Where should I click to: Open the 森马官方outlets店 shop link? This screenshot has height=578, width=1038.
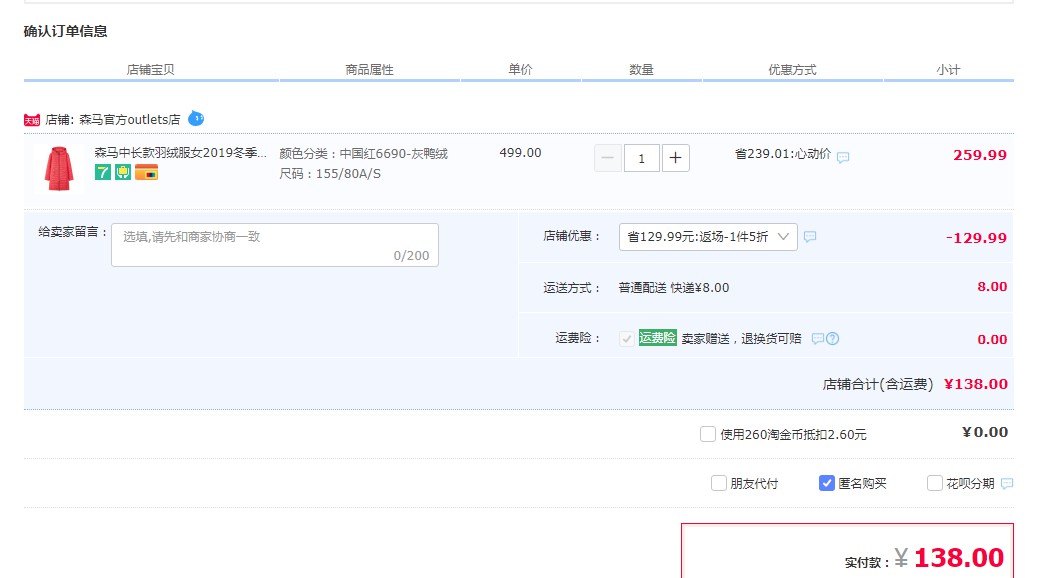(x=130, y=120)
